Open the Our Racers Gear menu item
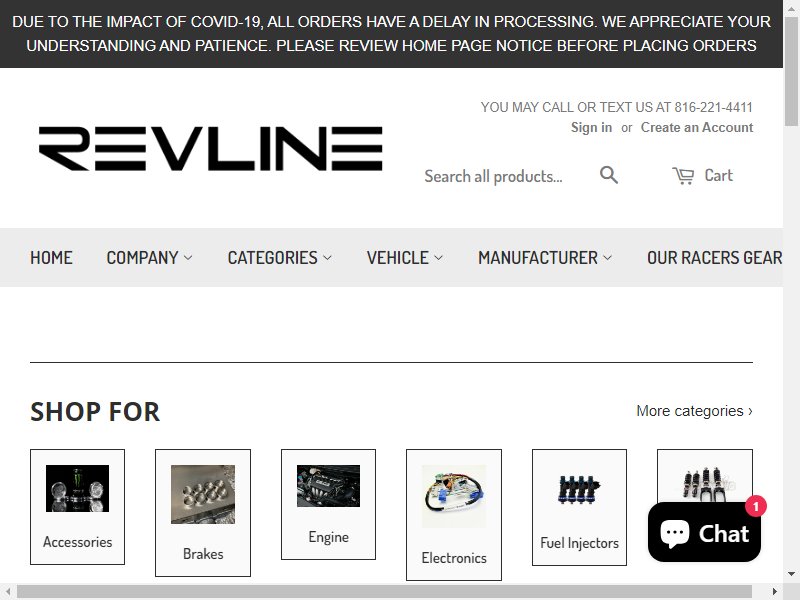The height and width of the screenshot is (600, 800). (714, 258)
